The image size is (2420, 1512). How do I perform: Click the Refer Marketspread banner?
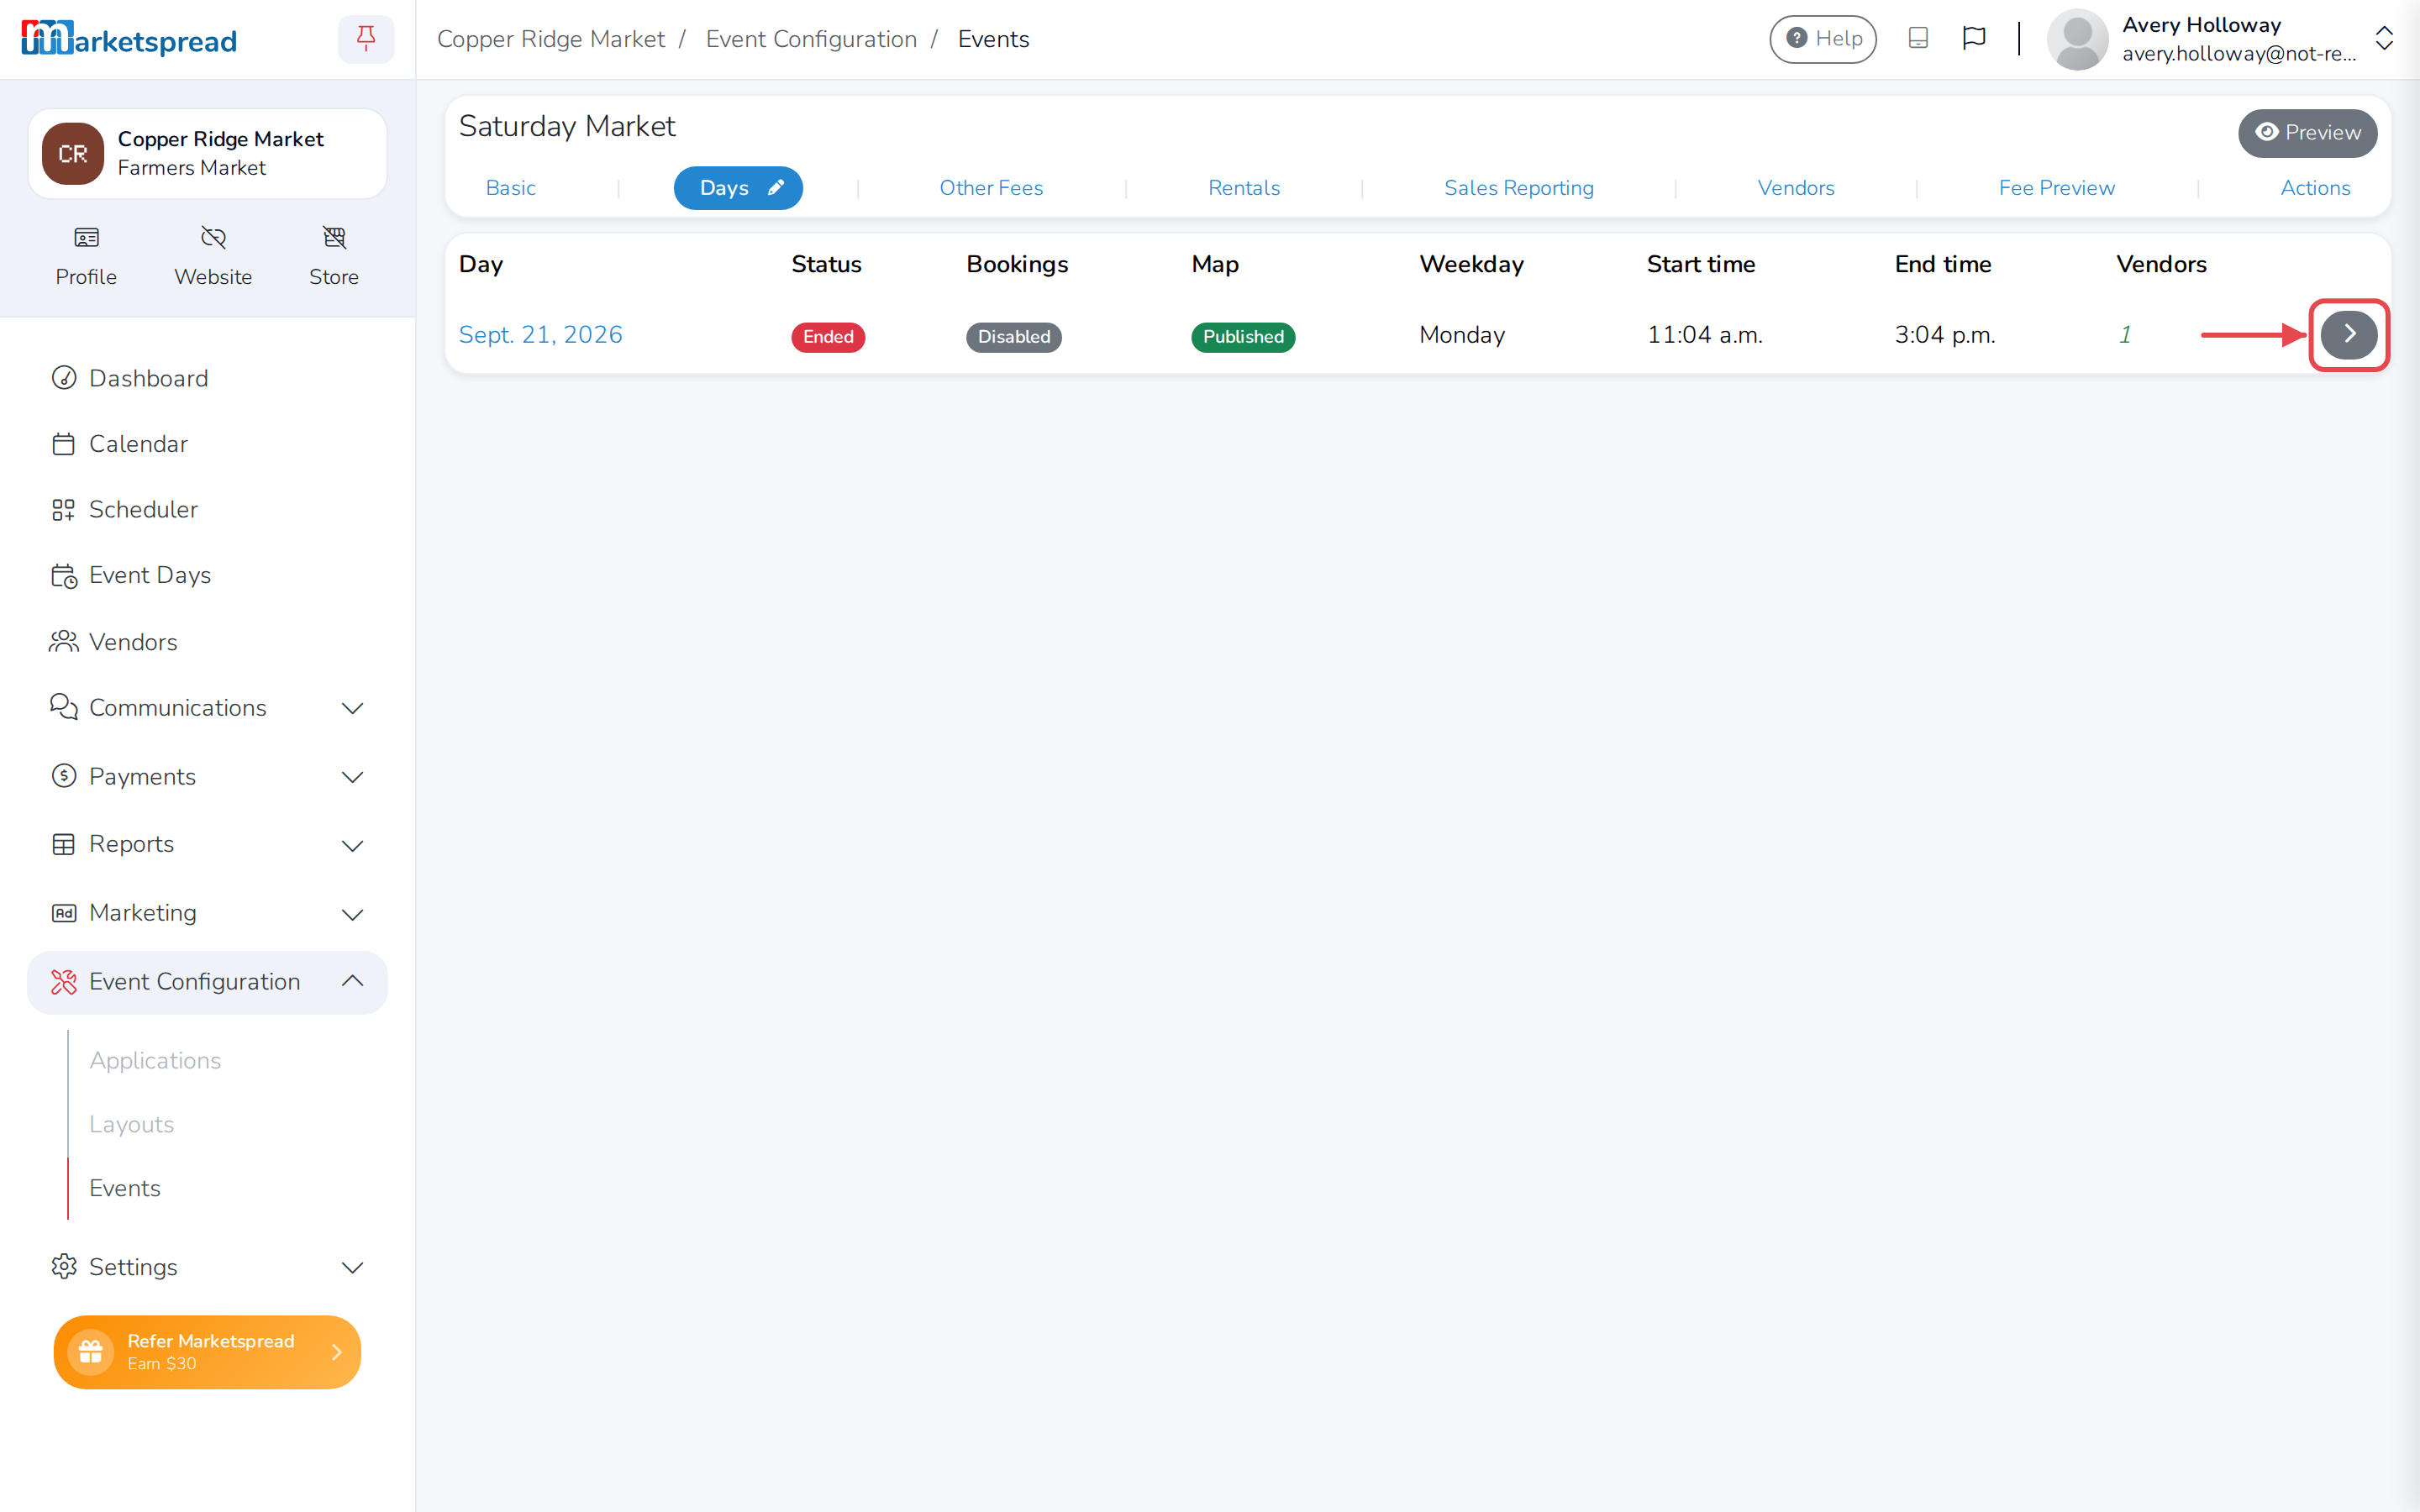click(x=207, y=1352)
